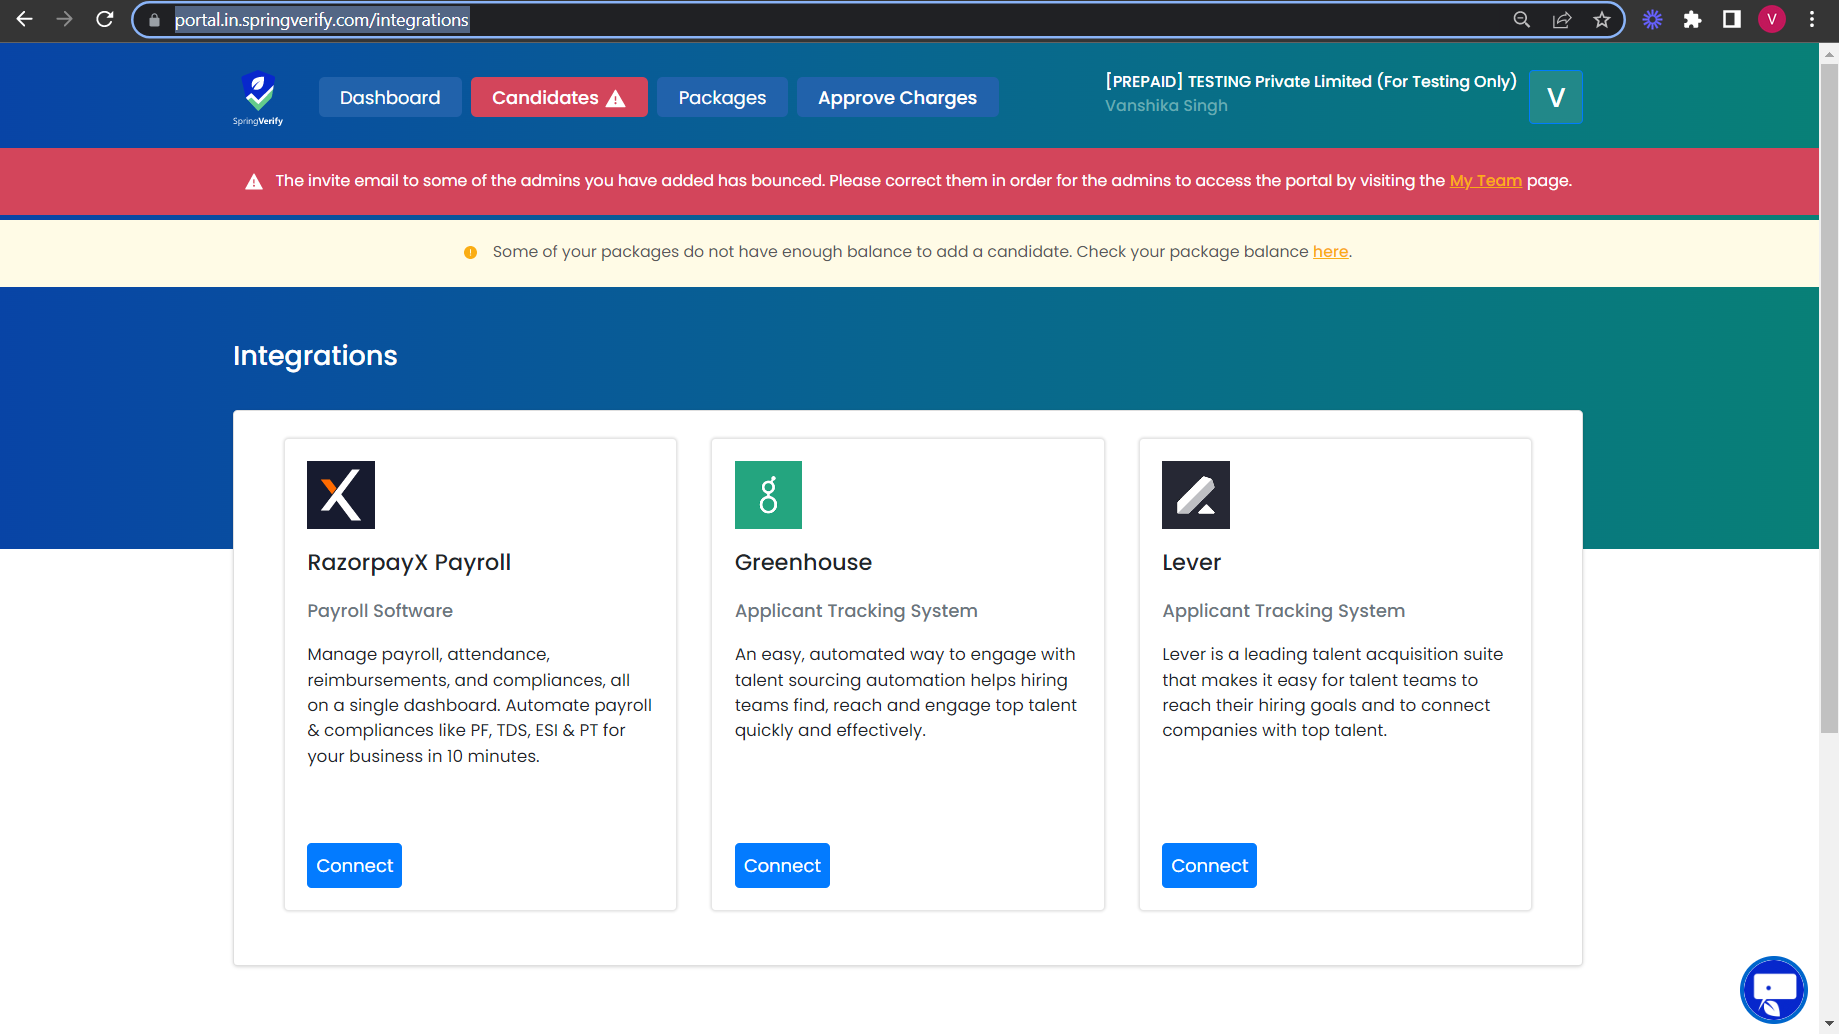The width and height of the screenshot is (1839, 1034).
Task: Open the browser extensions puzzle icon
Action: click(x=1692, y=20)
